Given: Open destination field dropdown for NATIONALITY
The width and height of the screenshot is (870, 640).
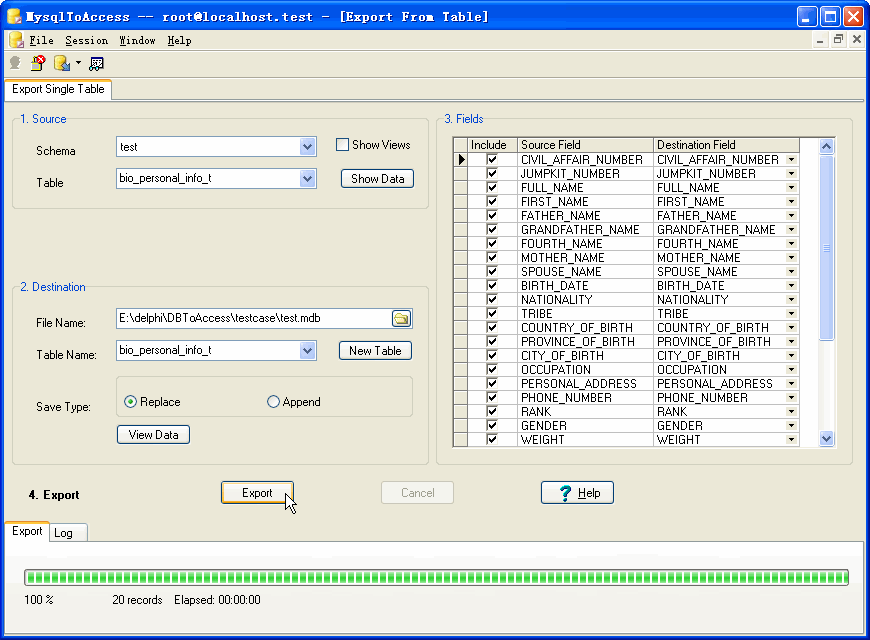Looking at the screenshot, I should point(792,300).
